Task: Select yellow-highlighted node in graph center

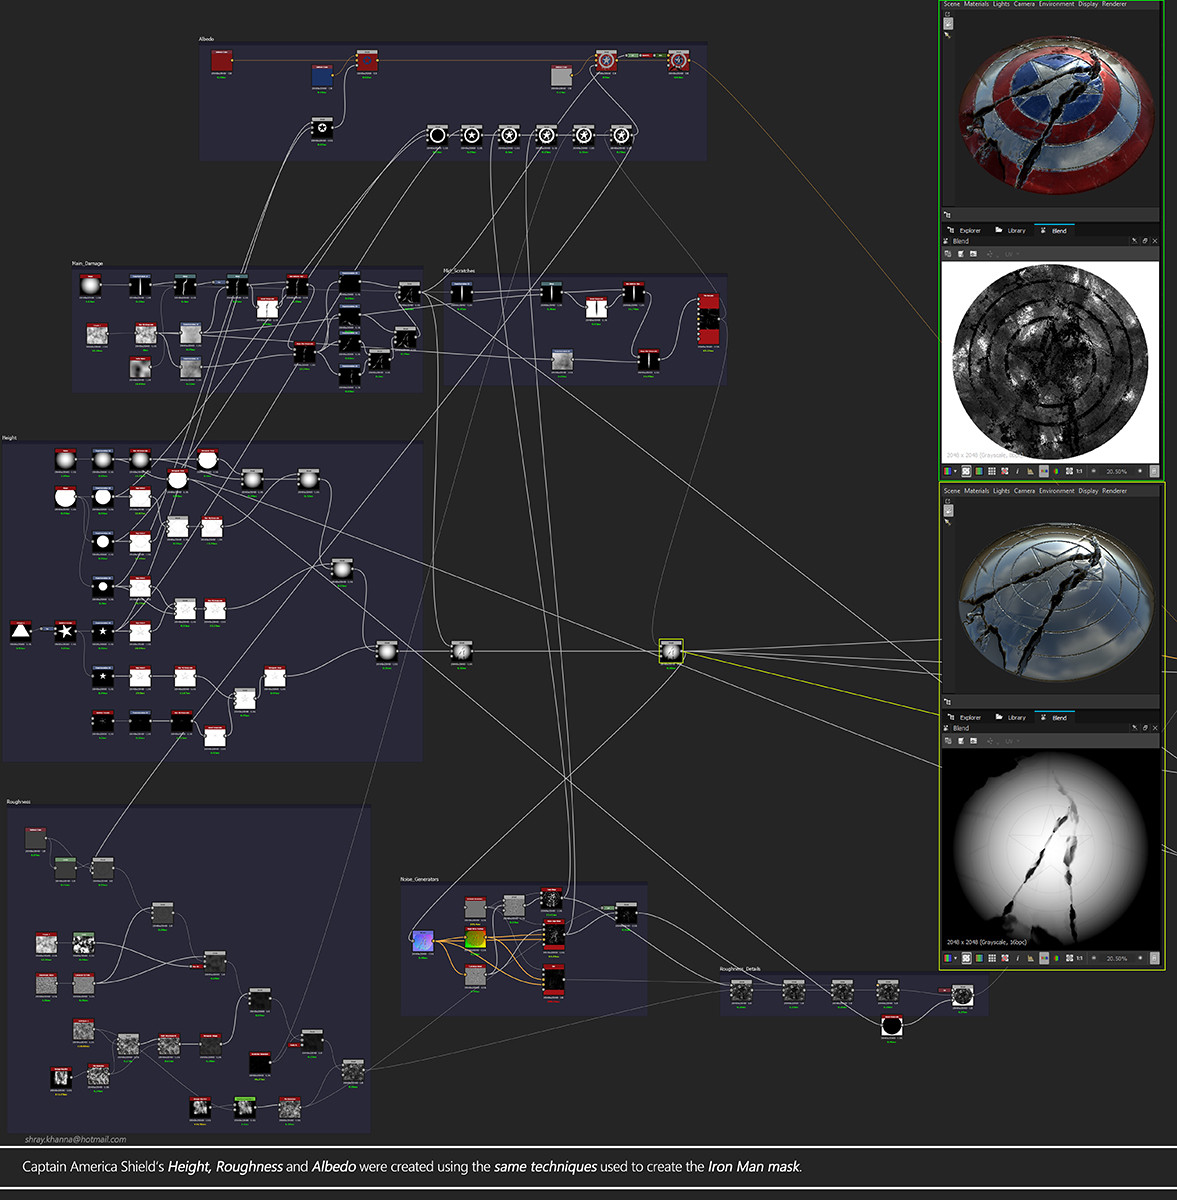Action: tap(671, 652)
